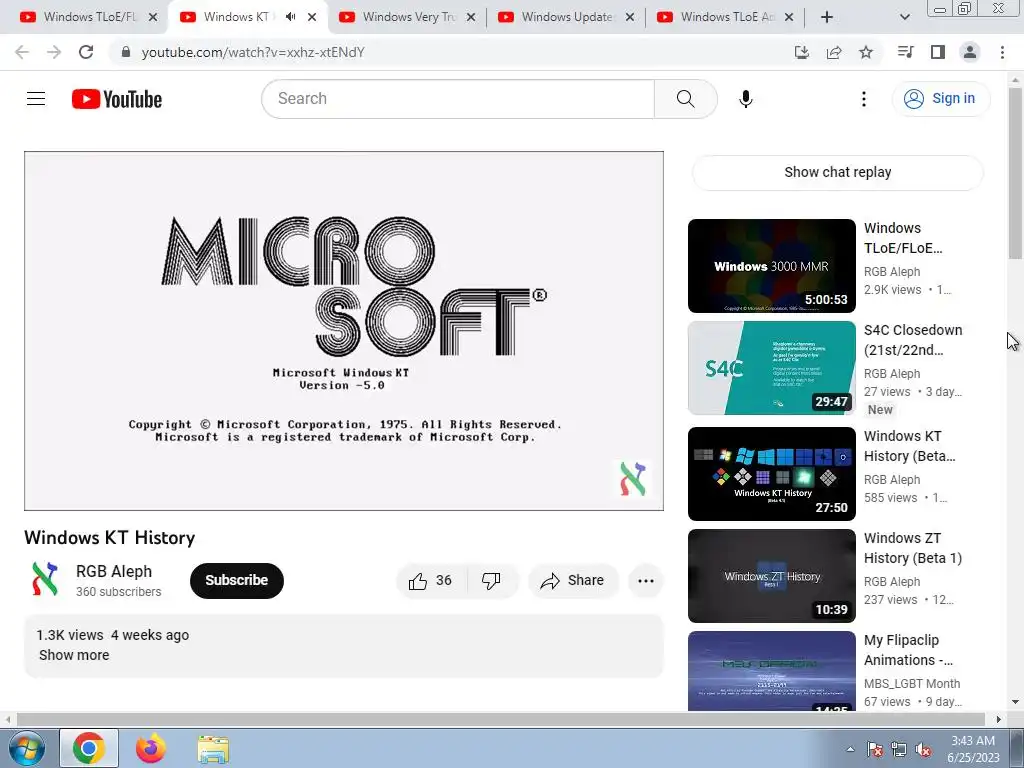The height and width of the screenshot is (768, 1024).
Task: Click the address bar URL
Action: (253, 52)
